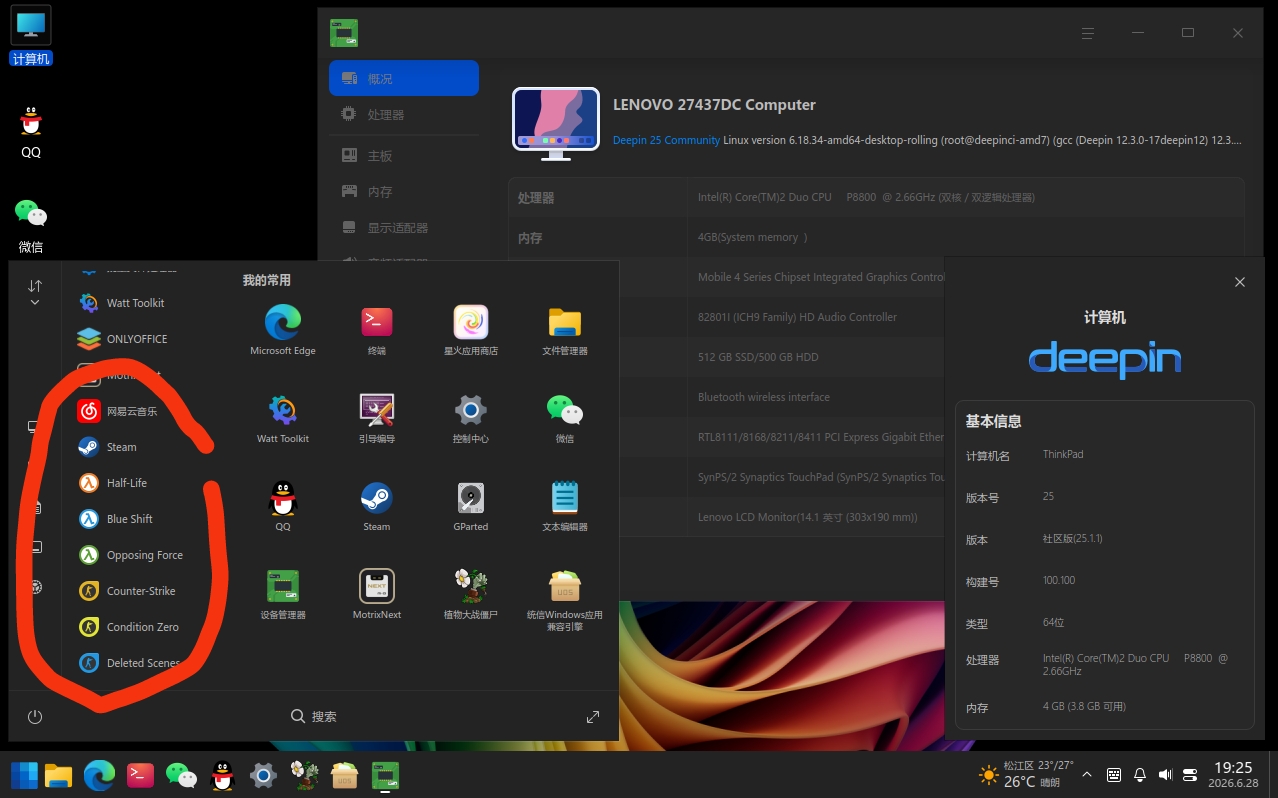Open the launcher sort order dropdown

35,292
